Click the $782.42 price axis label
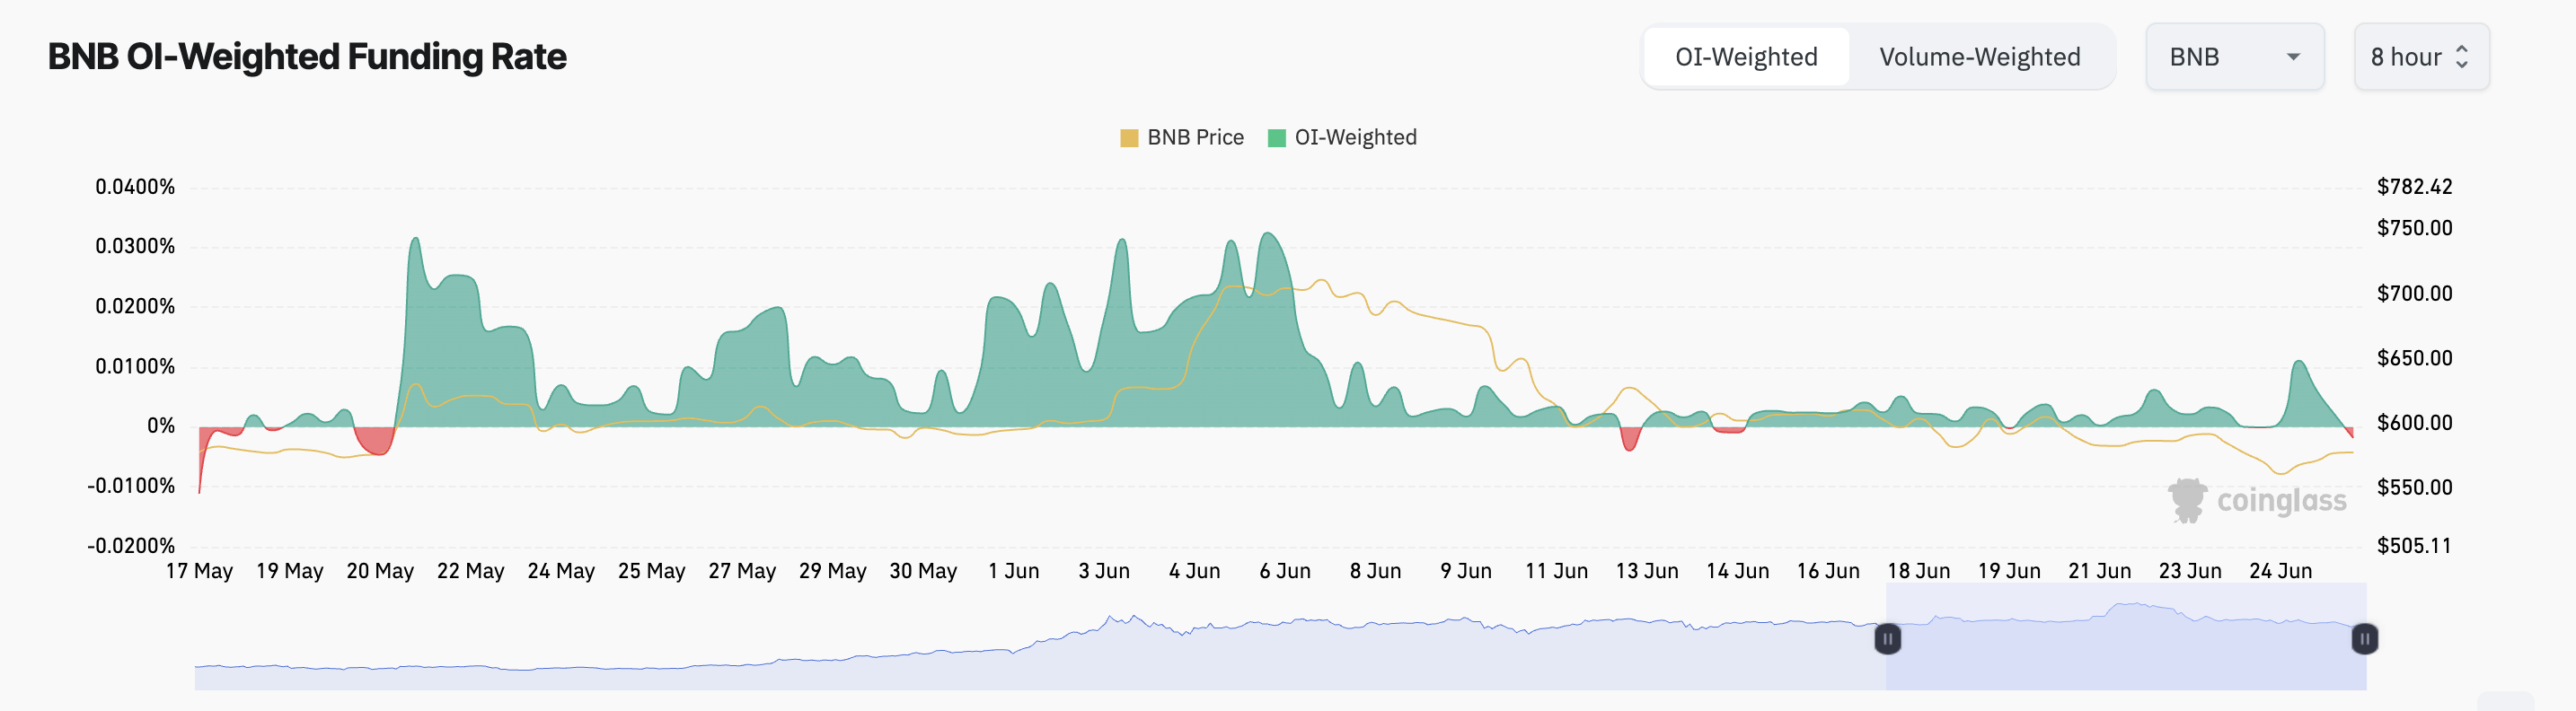This screenshot has width=2576, height=711. click(x=2414, y=187)
